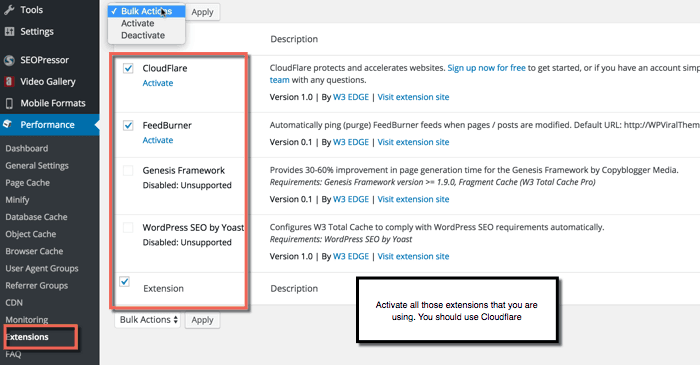Screen dimensions: 700x365
Task: Click the top Description column header
Action: coord(294,39)
